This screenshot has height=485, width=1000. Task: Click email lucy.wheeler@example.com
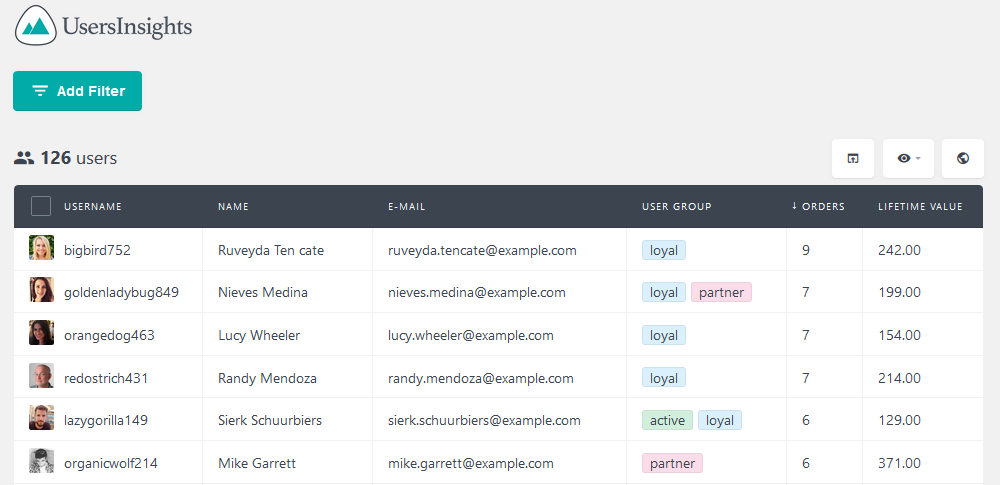coord(471,336)
